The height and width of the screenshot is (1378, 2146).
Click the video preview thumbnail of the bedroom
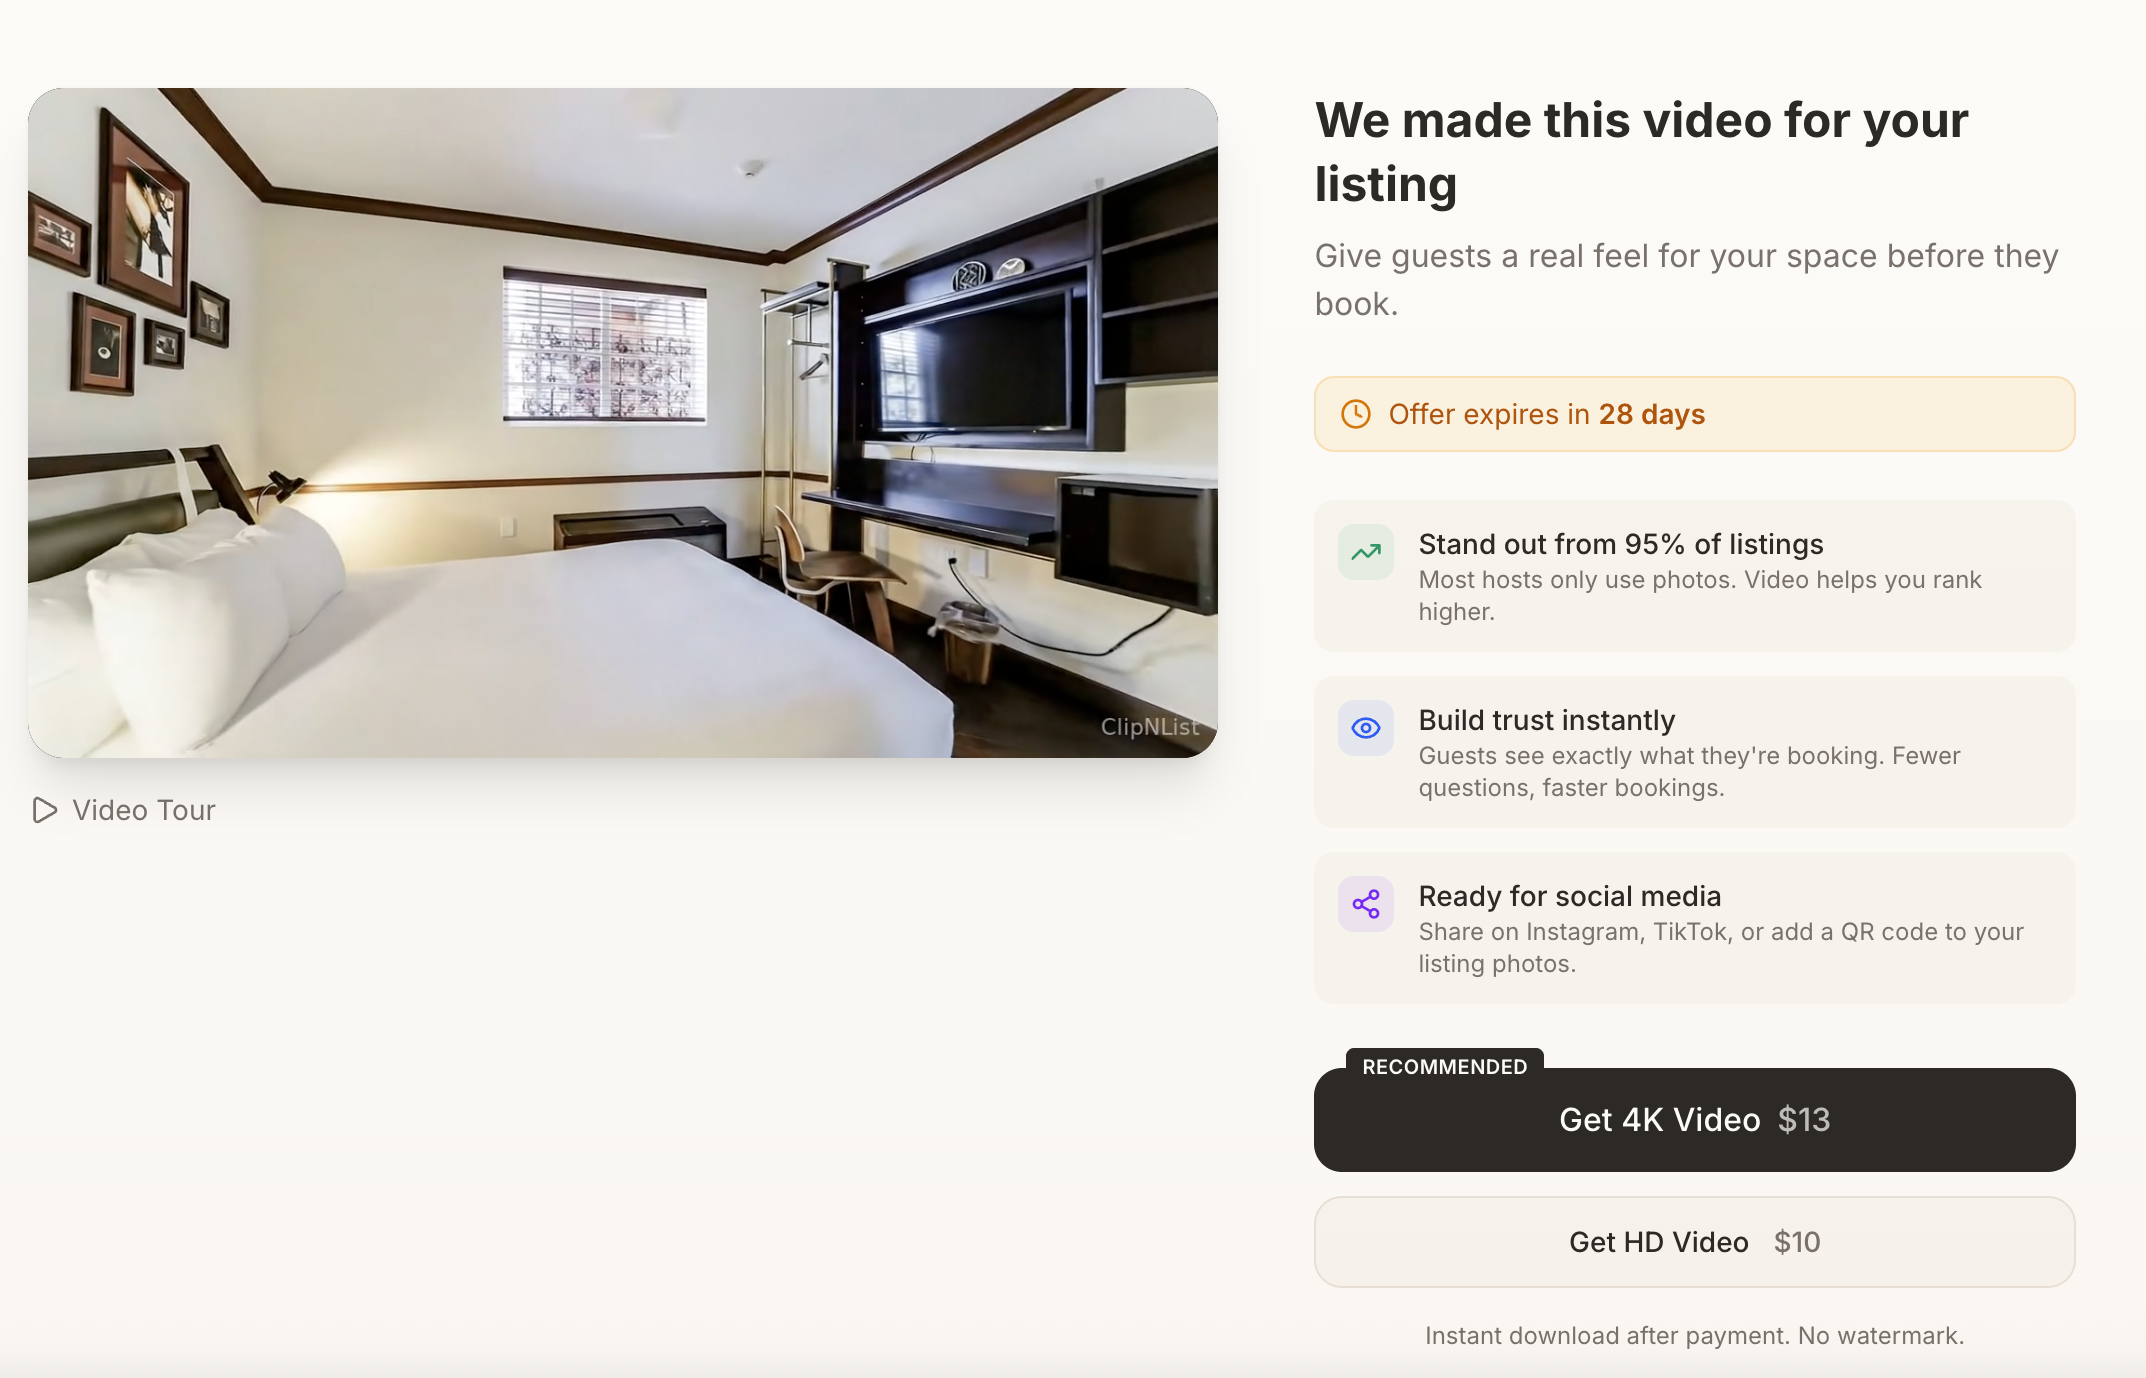tap(625, 420)
